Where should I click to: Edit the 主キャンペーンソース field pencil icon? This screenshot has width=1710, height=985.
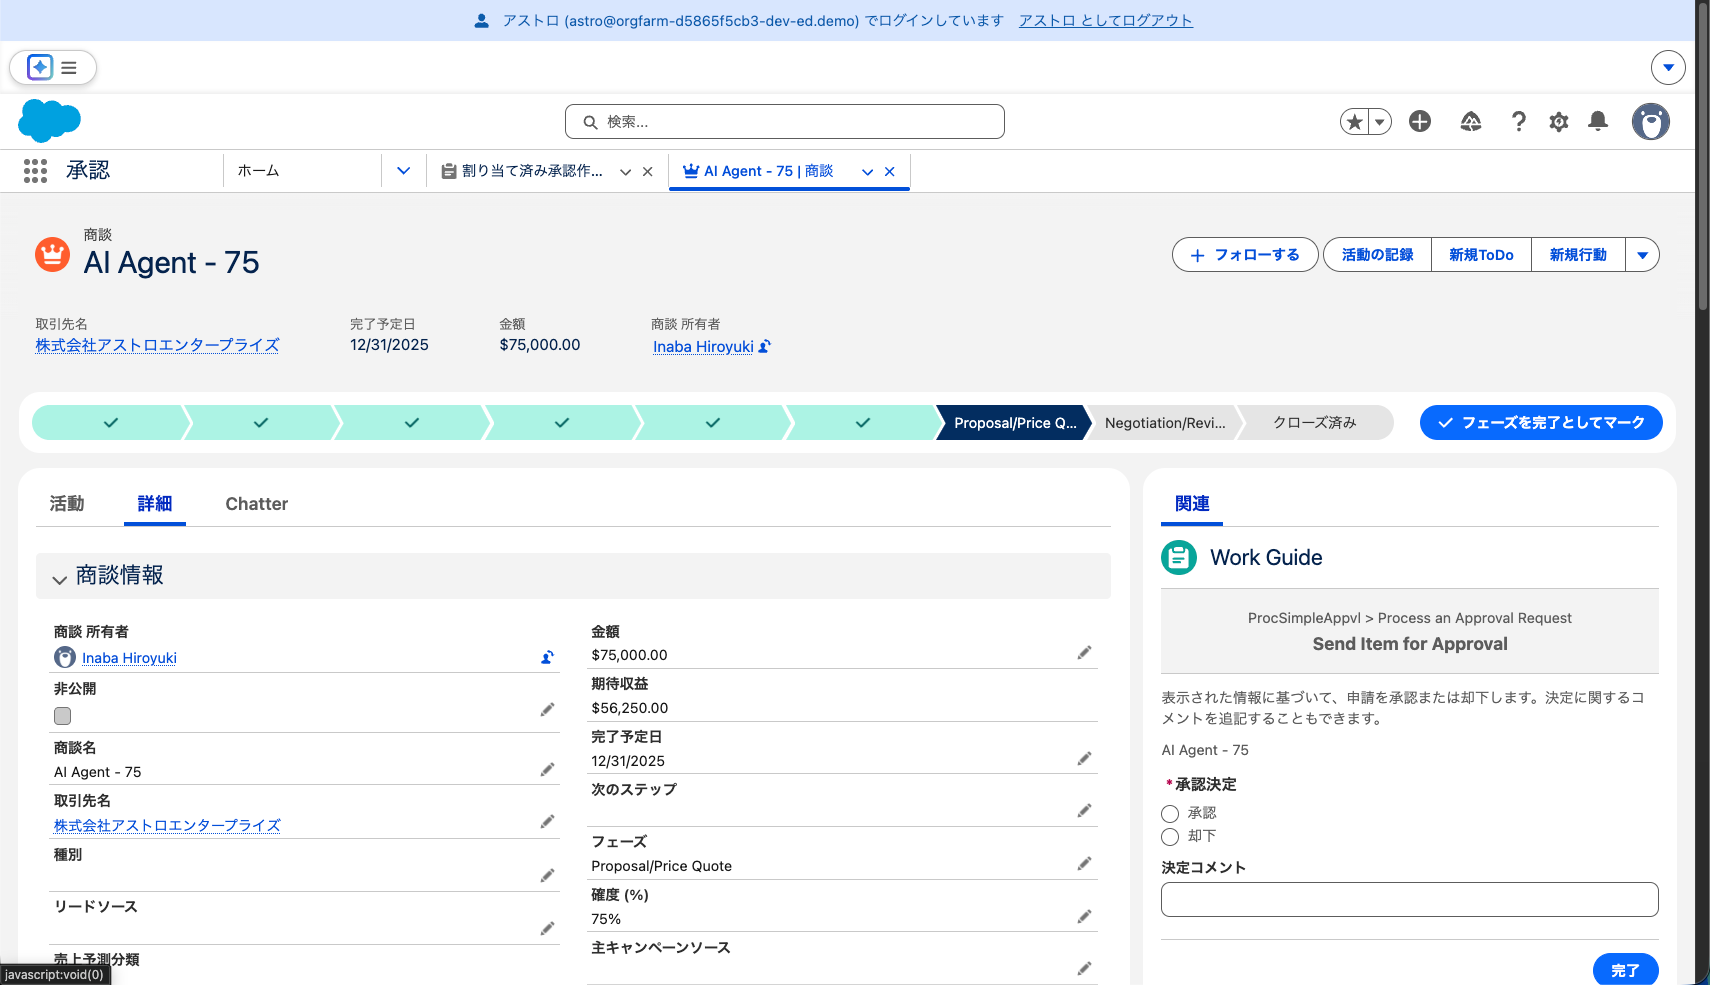pyautogui.click(x=1084, y=969)
